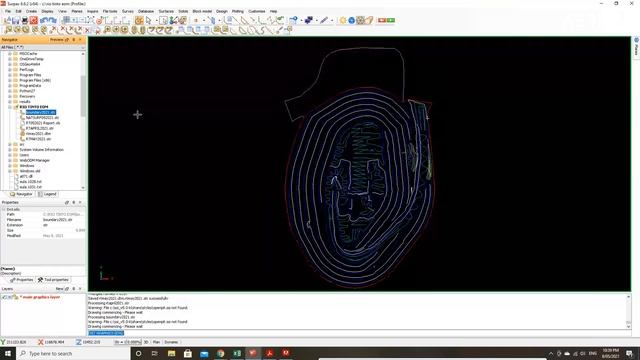Viewport: 640px width, 360px height.
Task: Click the red Reset graphics icon
Action: [x=33, y=20]
